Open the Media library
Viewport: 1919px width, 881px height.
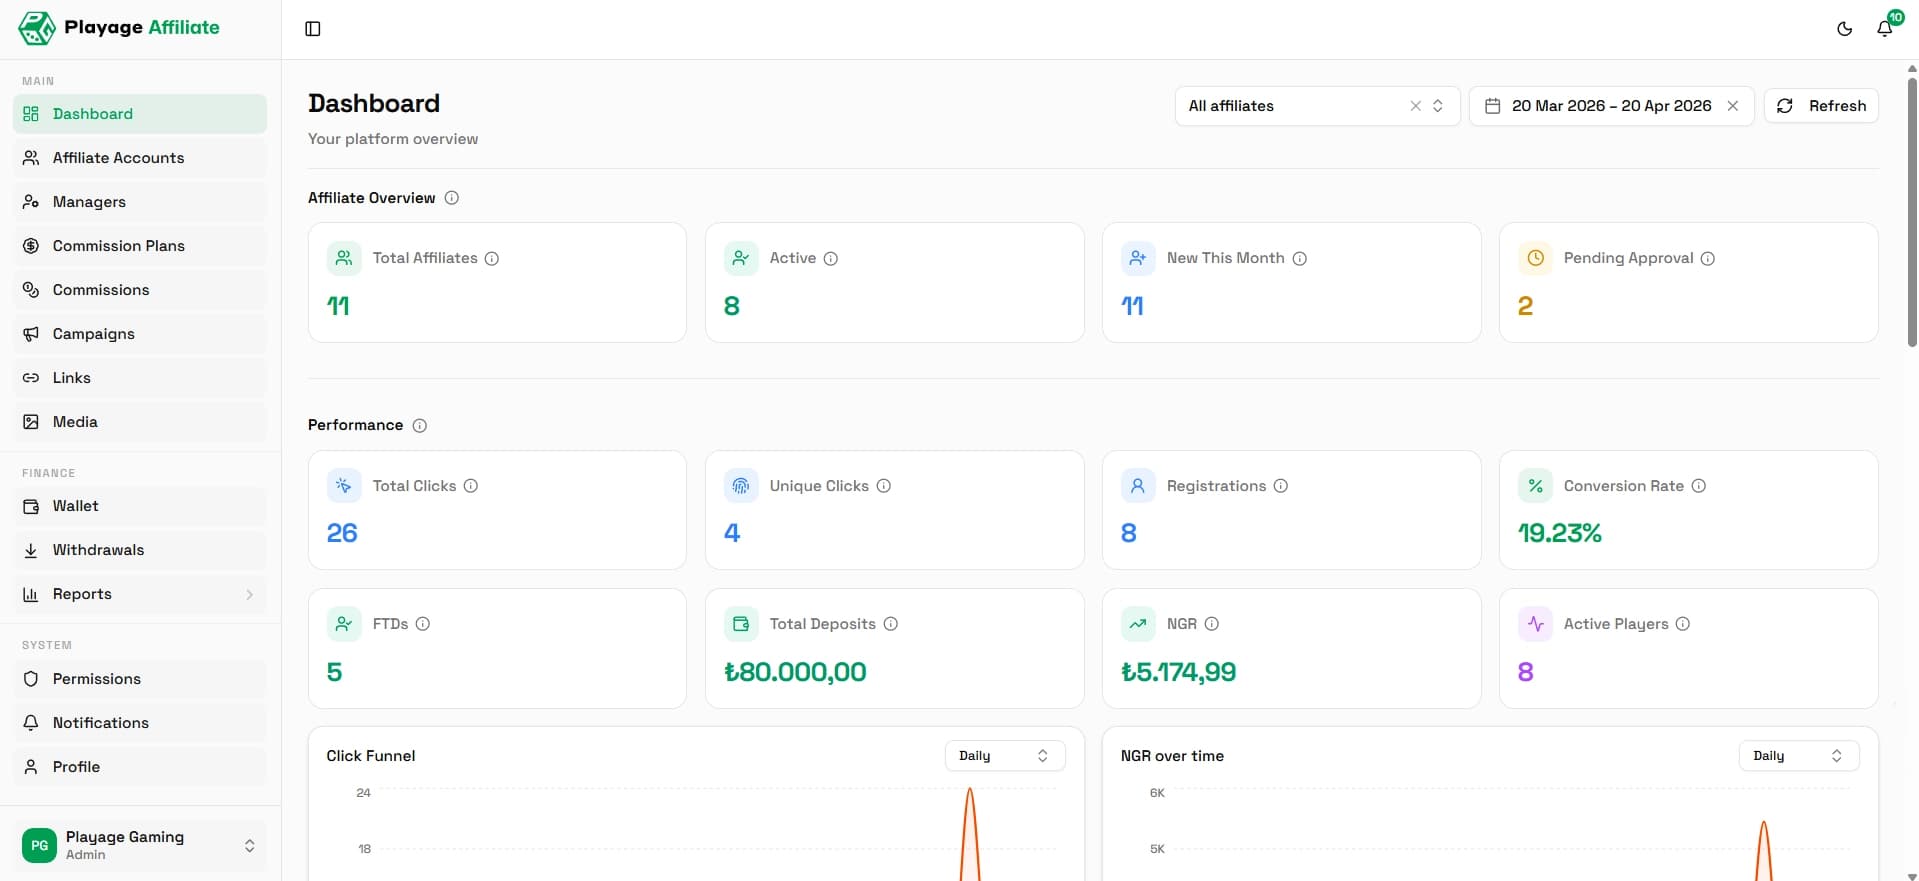coord(140,422)
